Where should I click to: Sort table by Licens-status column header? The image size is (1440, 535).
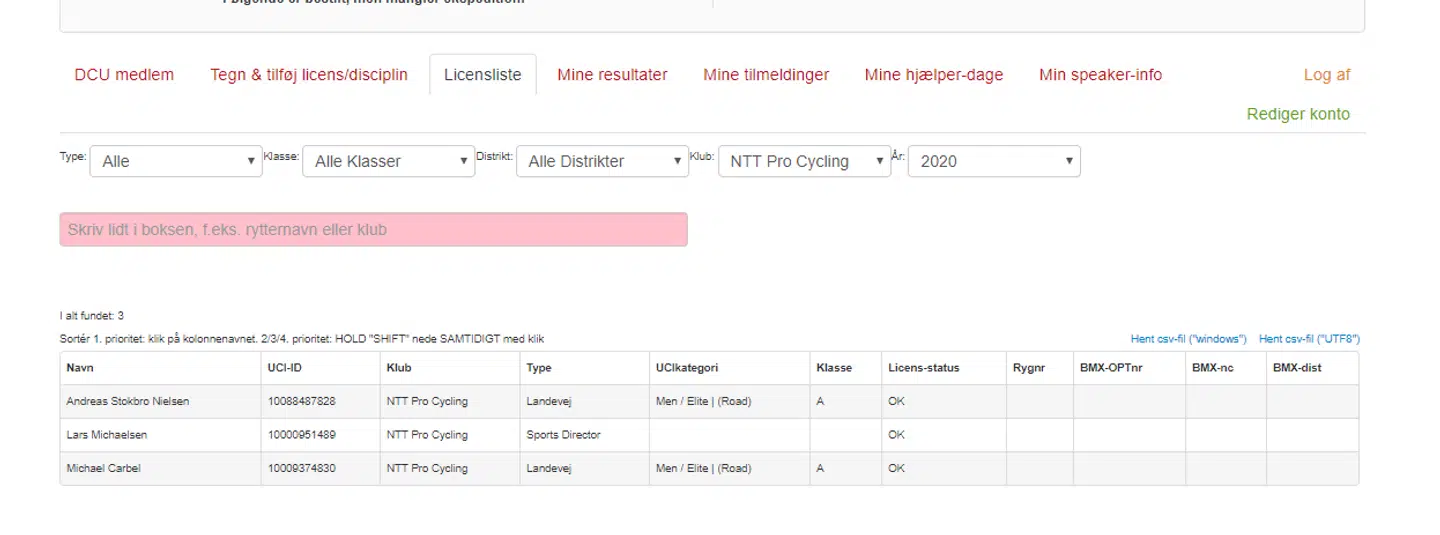(x=923, y=368)
